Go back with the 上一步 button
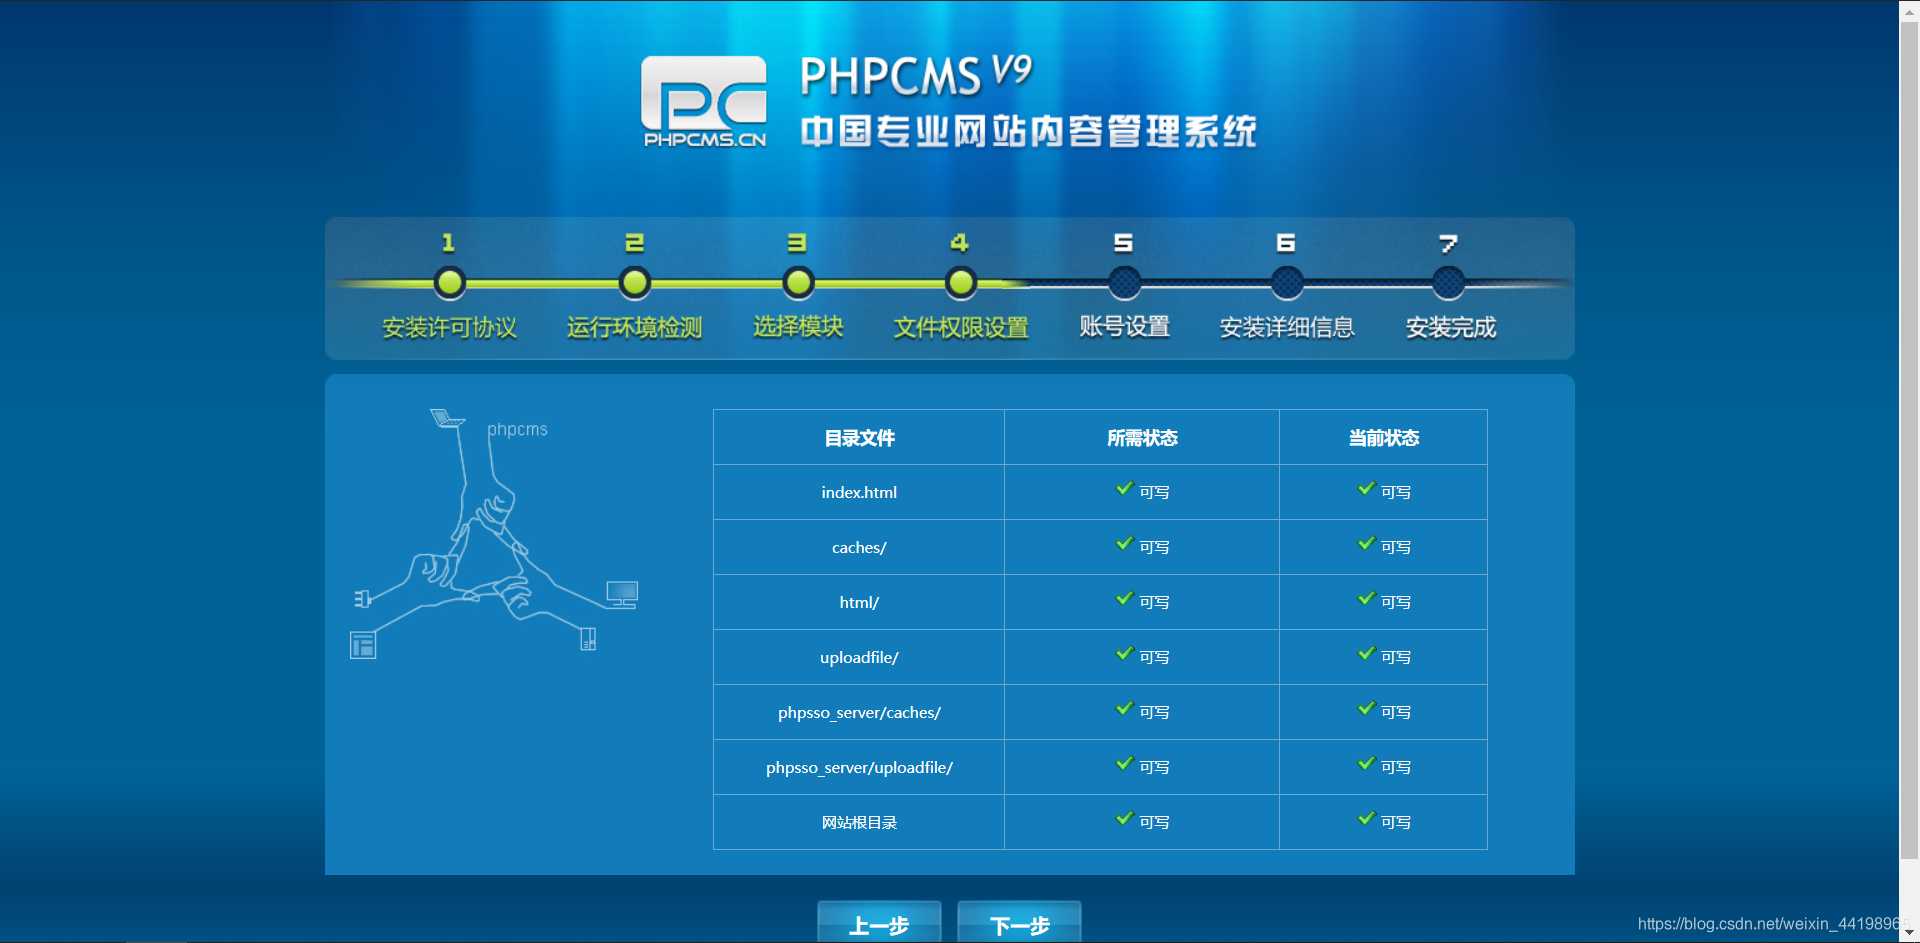The width and height of the screenshot is (1920, 943). 879,922
